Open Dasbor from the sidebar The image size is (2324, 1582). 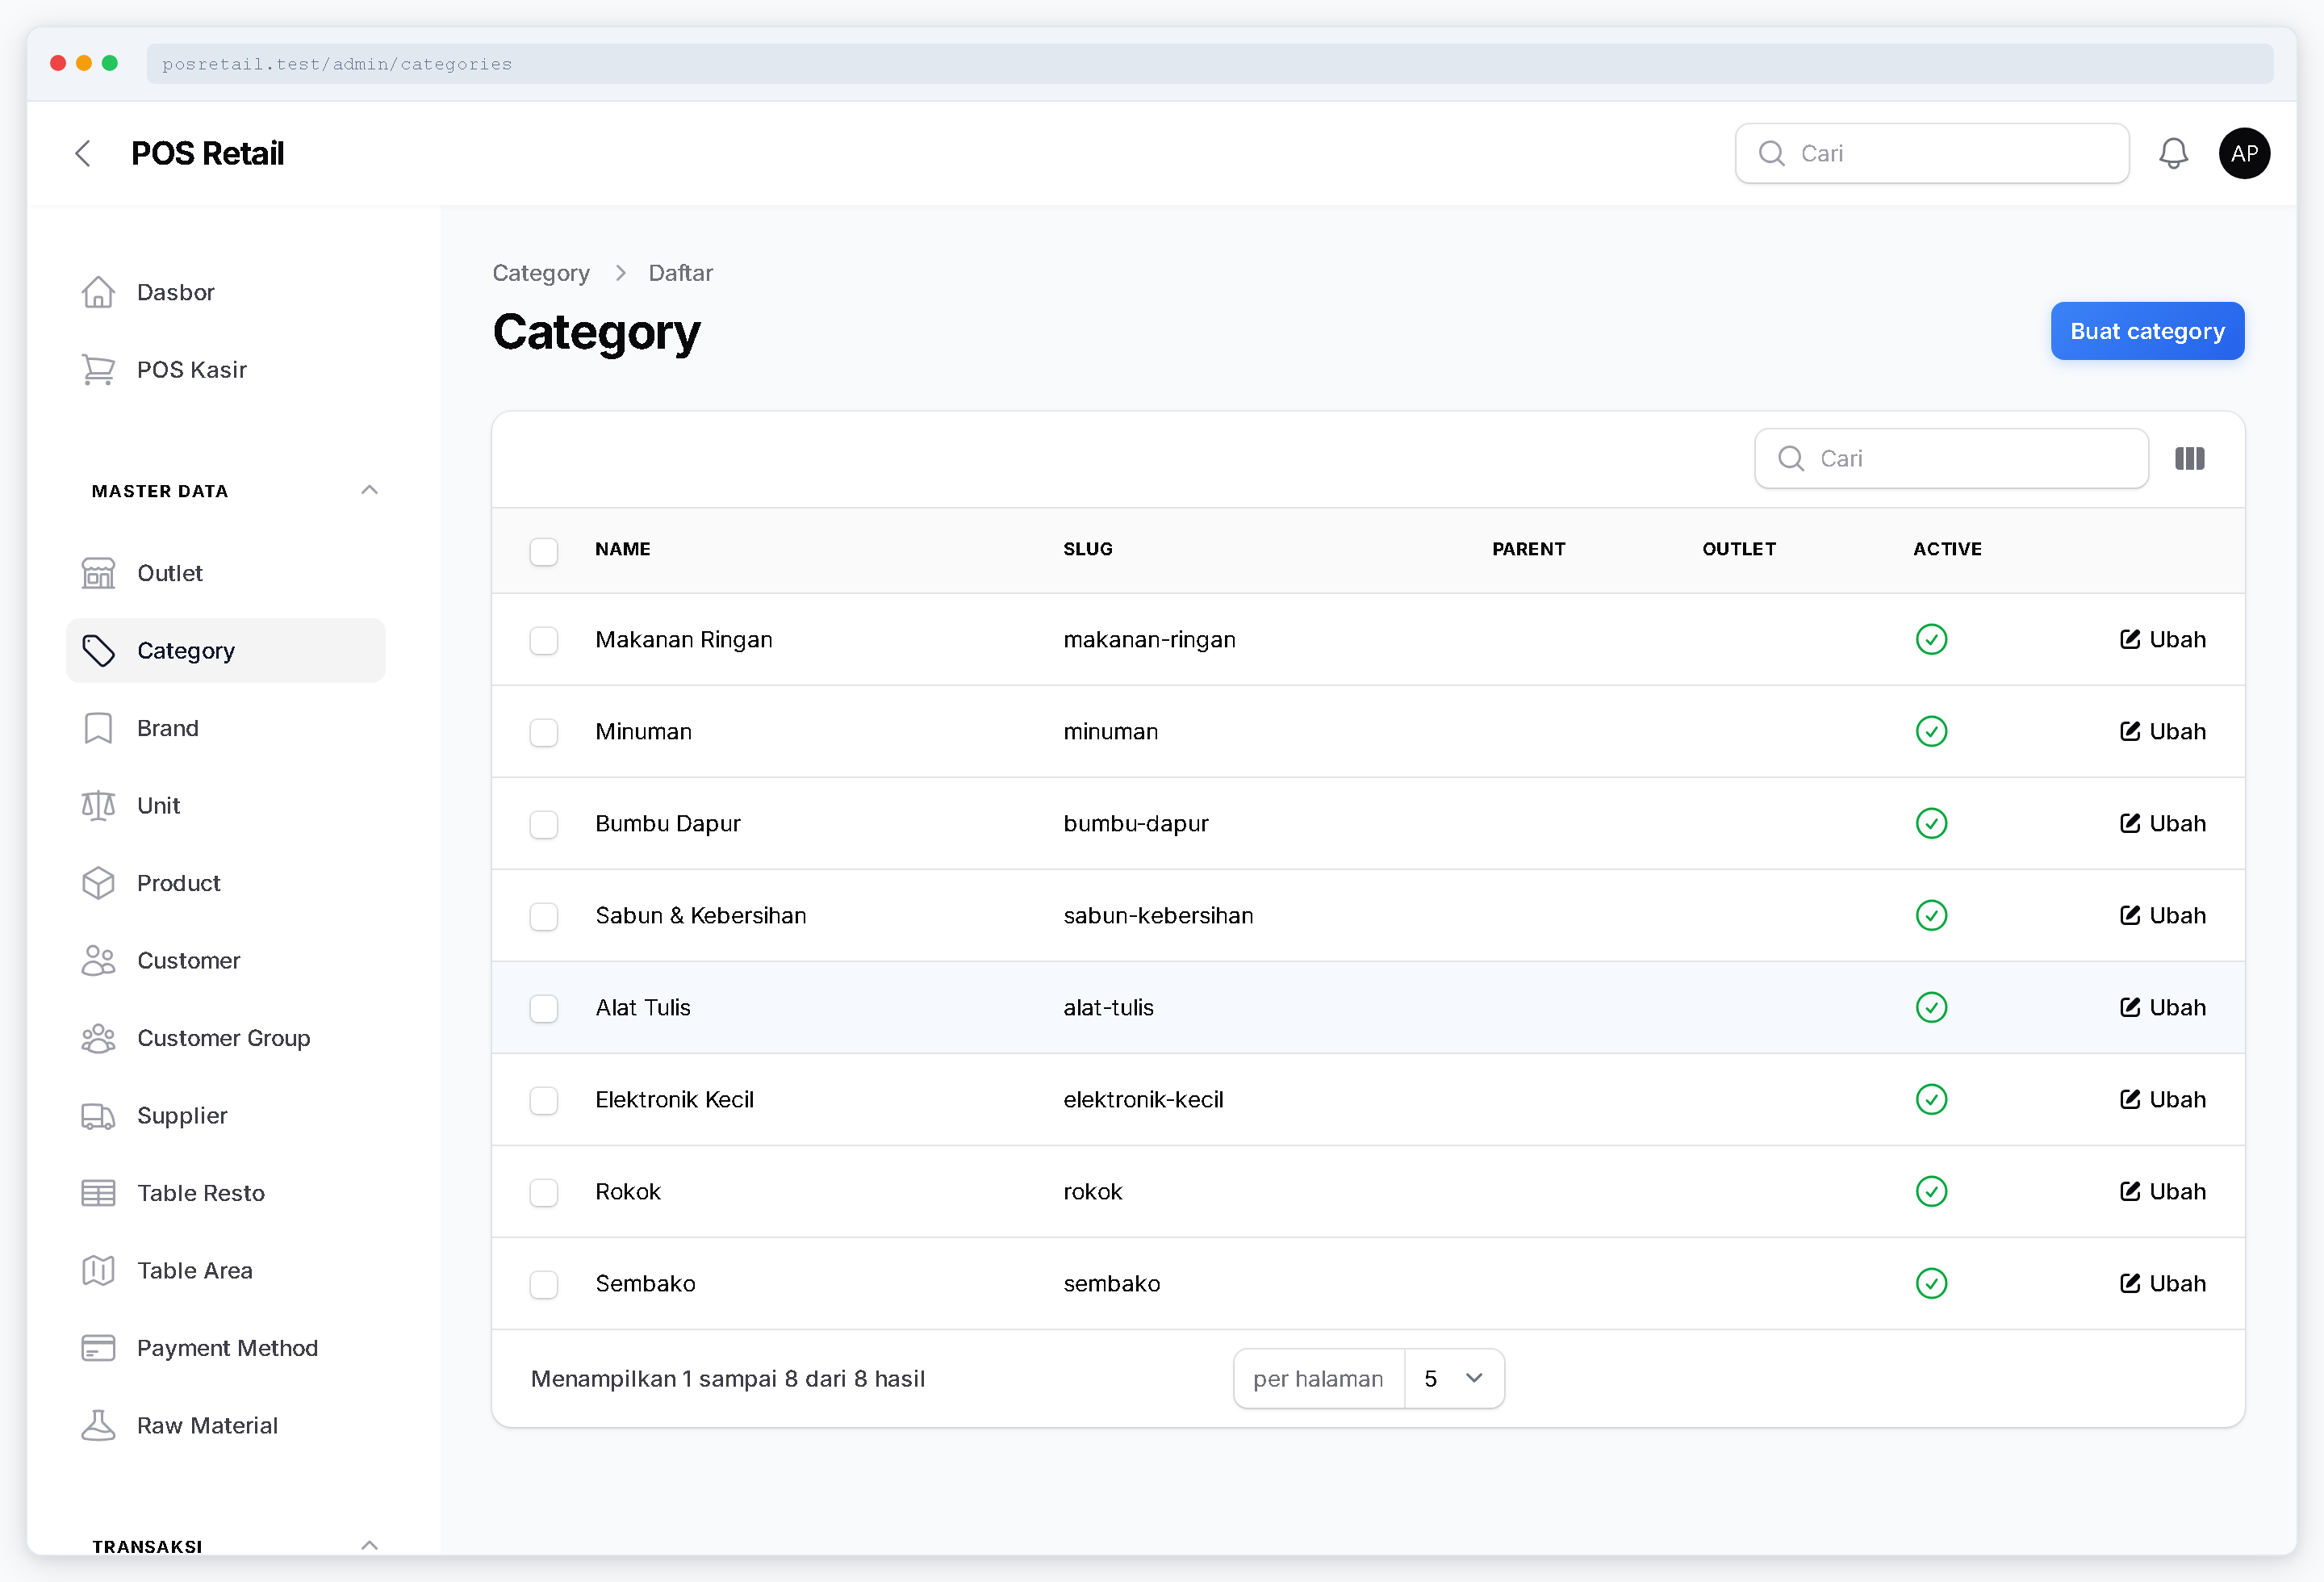(226, 292)
